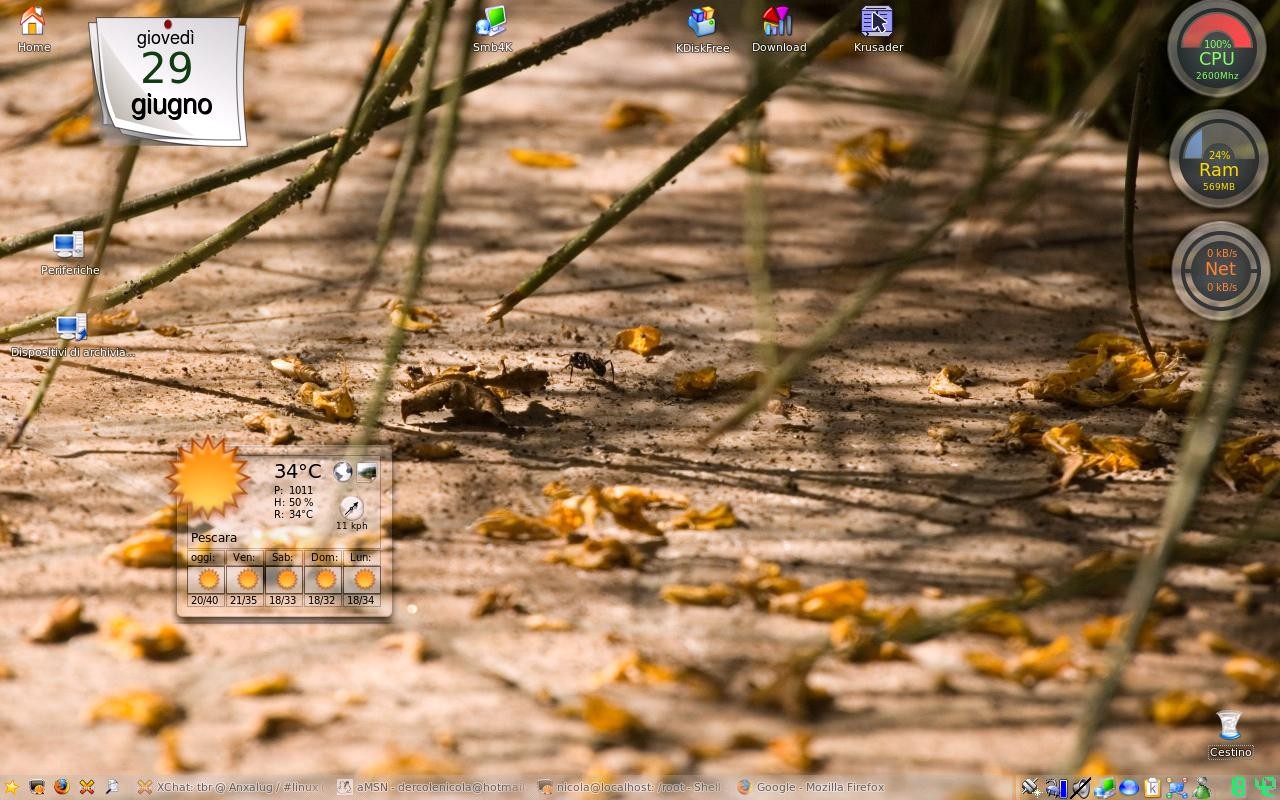Click the muted volume tray icon
This screenshot has height=800, width=1280.
[1081, 788]
